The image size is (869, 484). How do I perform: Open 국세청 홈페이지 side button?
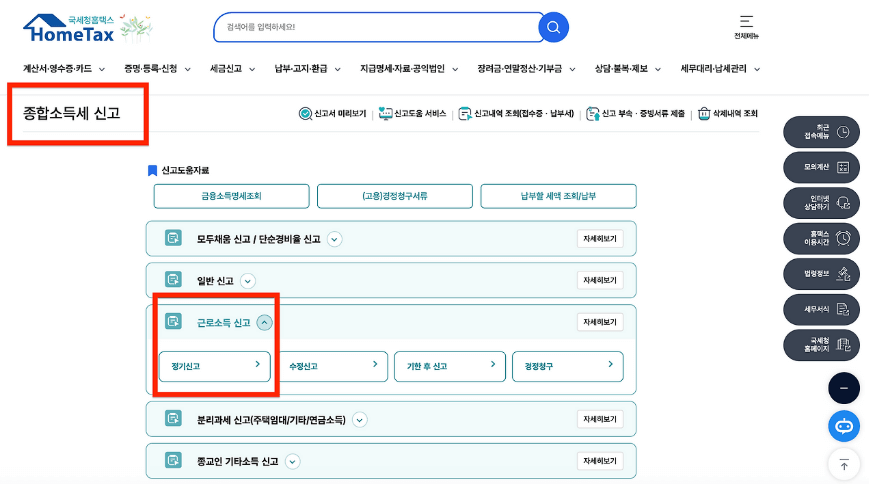pos(821,345)
